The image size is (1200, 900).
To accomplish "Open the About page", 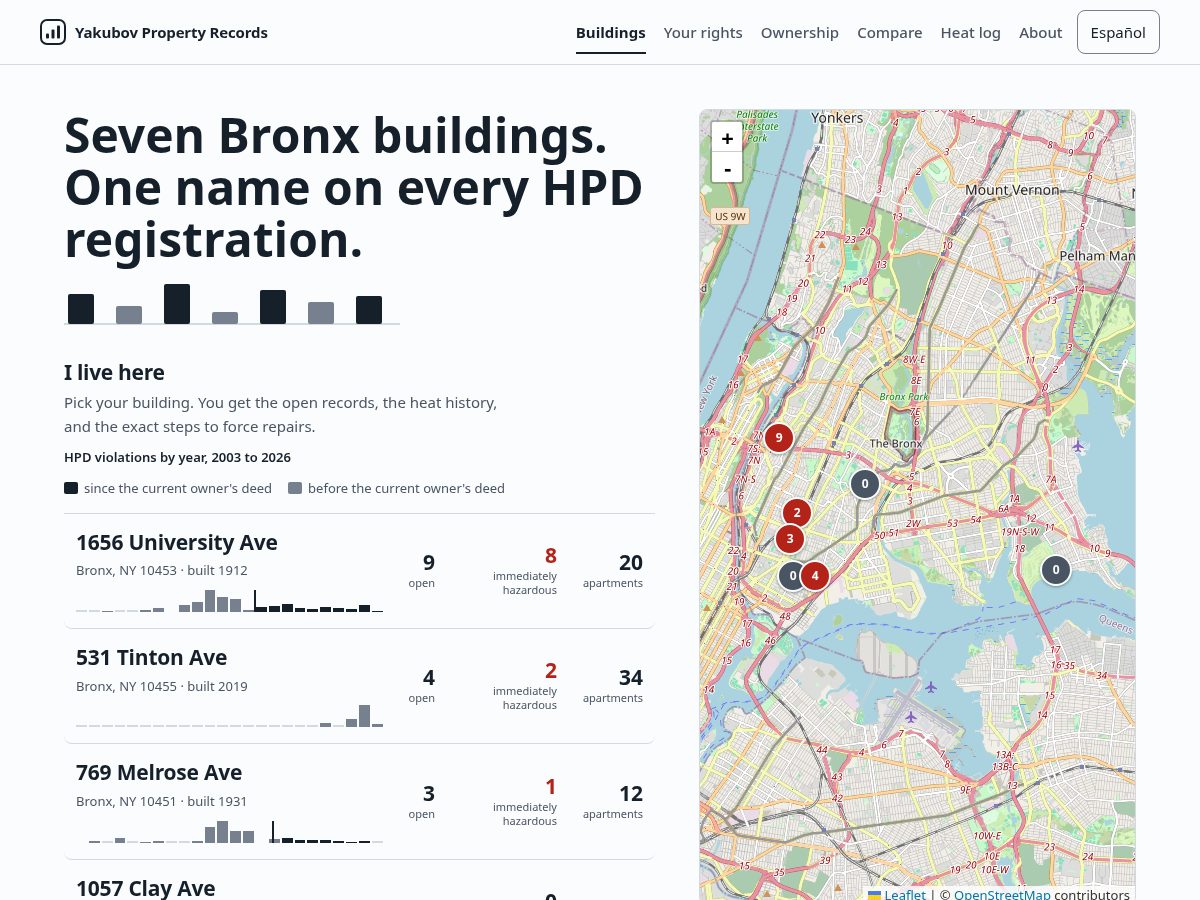I will click(x=1041, y=32).
